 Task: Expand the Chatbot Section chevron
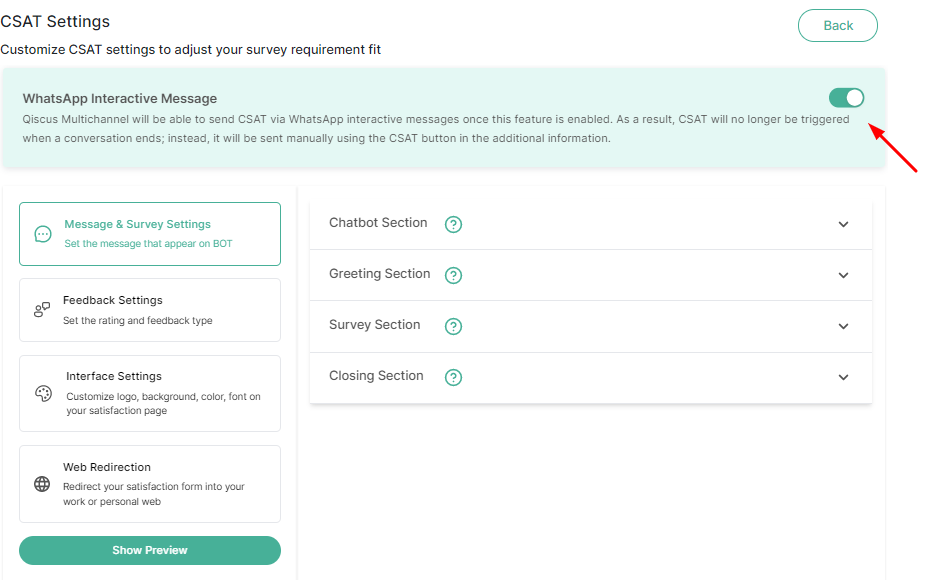843,225
